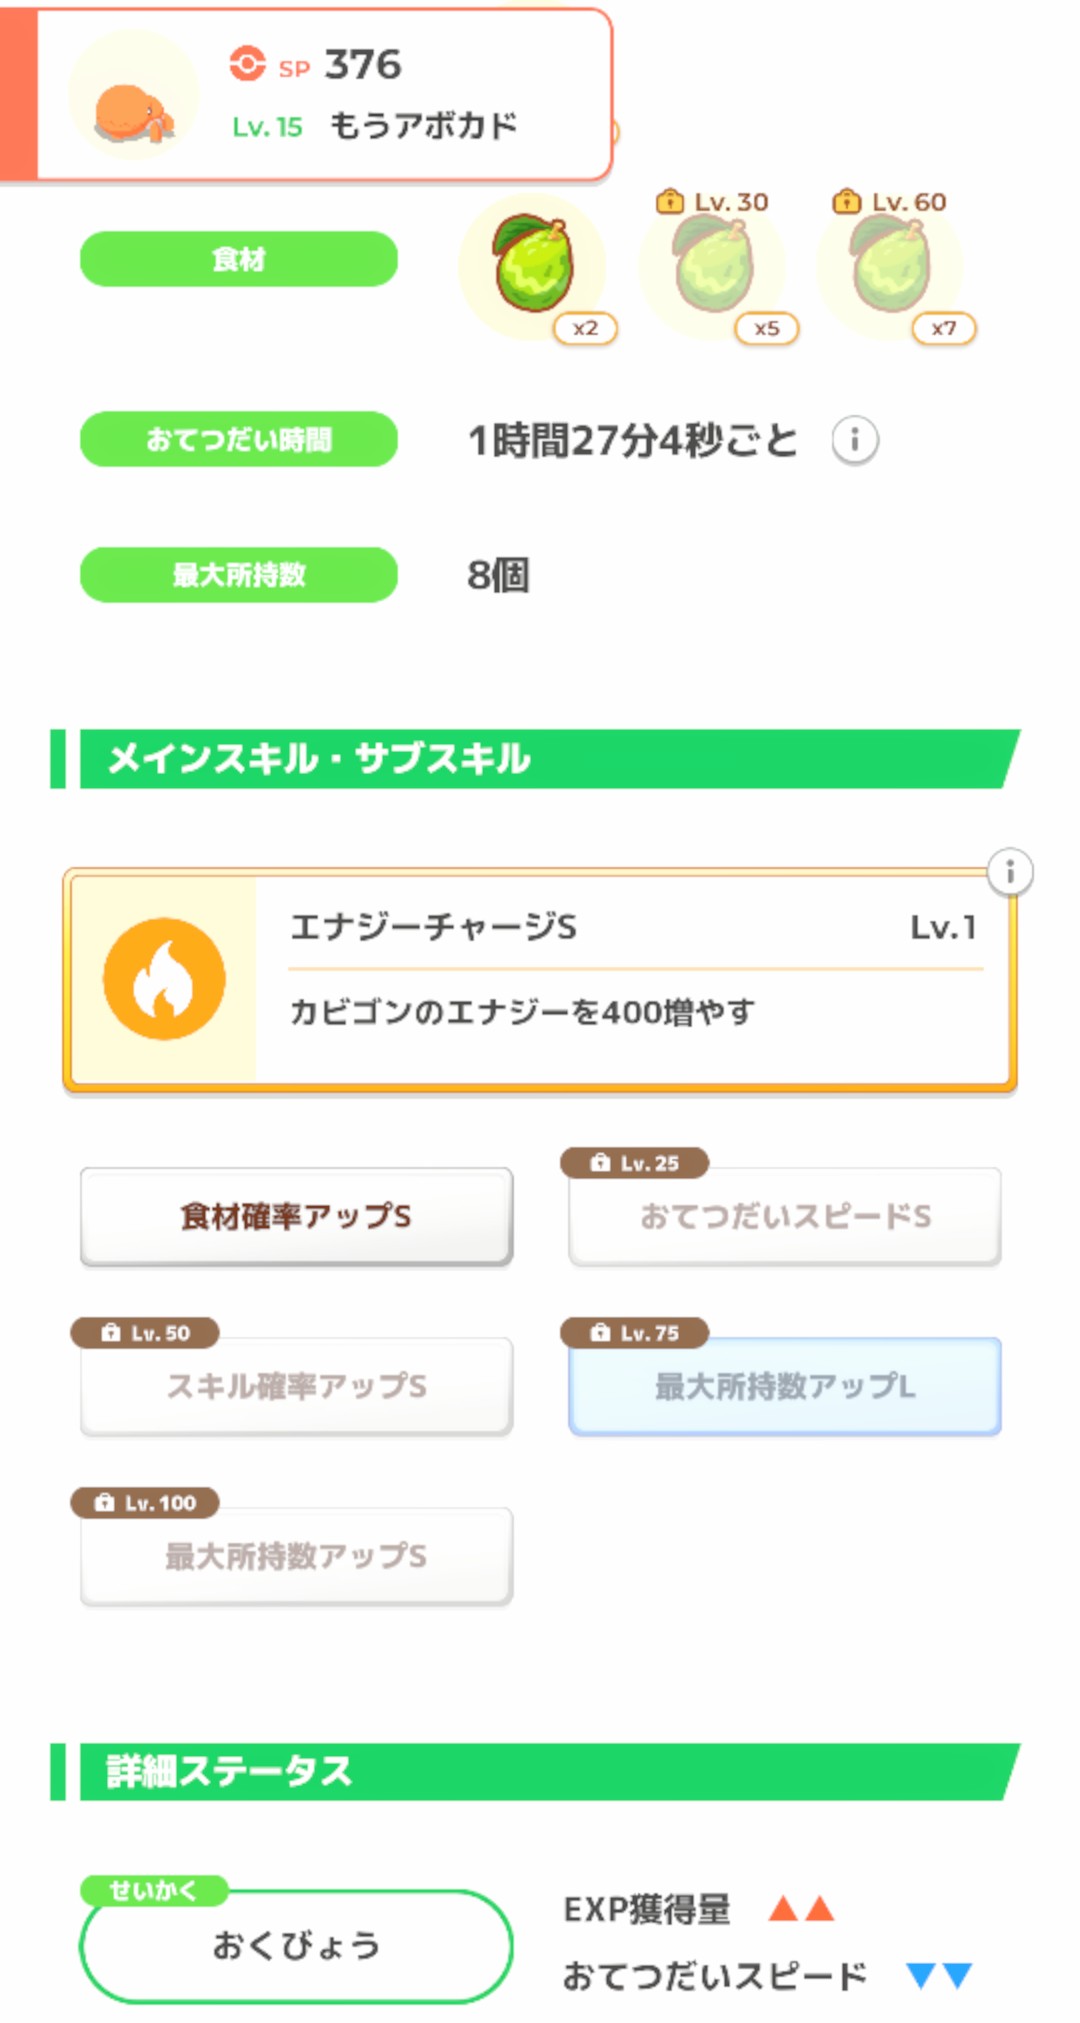The image size is (1080, 2023).
Task: Tap the エナジーチャージS main skill card
Action: (630, 980)
